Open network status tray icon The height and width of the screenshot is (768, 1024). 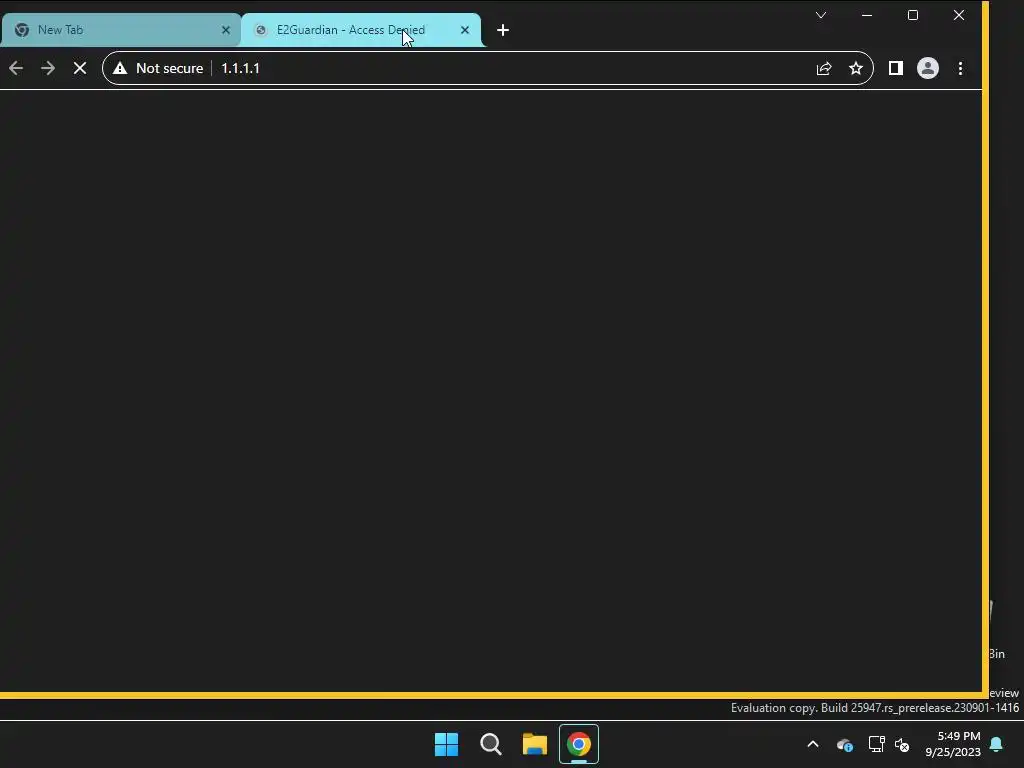pyautogui.click(x=876, y=744)
